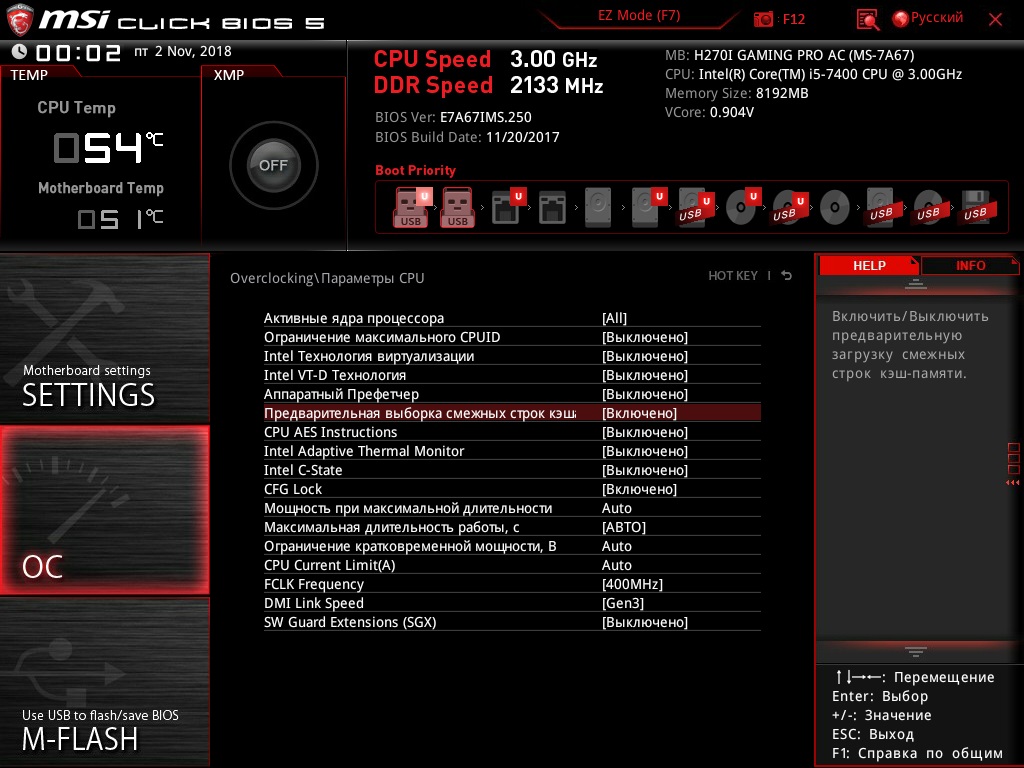Select the UEFI USB hard disk boot icon
The height and width of the screenshot is (768, 1024).
pos(694,207)
